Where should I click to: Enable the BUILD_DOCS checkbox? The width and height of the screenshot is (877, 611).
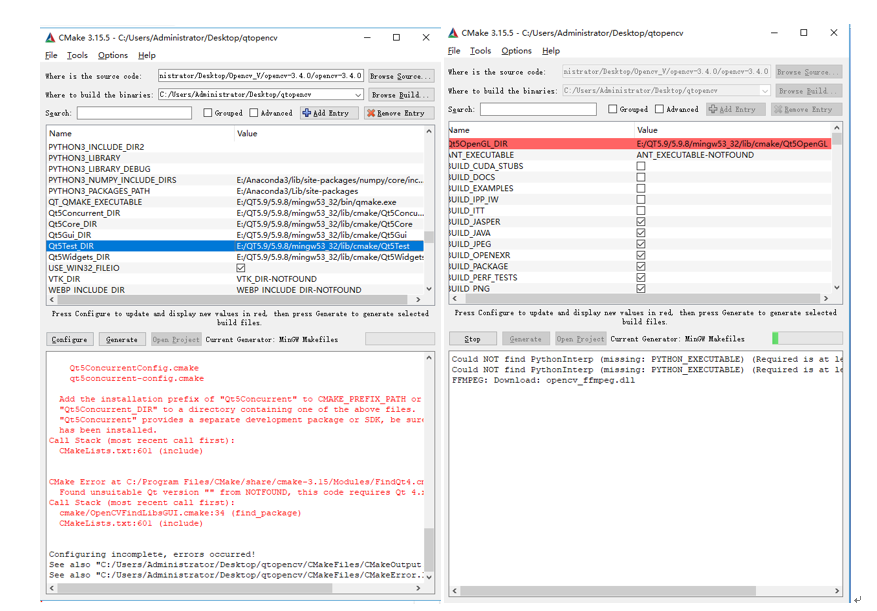coord(641,177)
